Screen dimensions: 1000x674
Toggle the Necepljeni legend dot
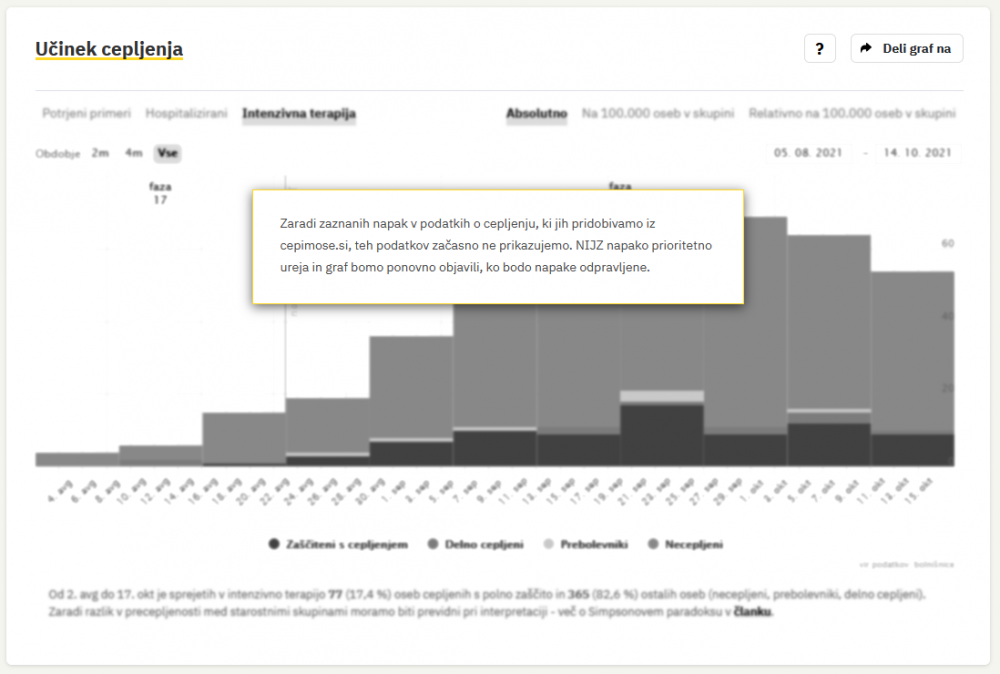(653, 544)
